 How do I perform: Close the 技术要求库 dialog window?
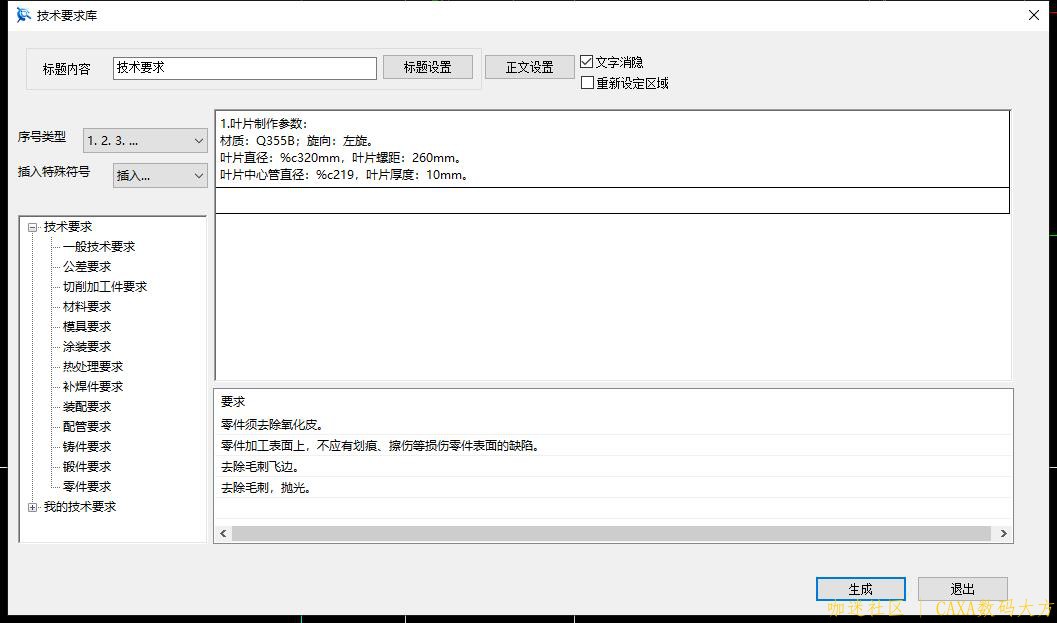(x=1034, y=15)
